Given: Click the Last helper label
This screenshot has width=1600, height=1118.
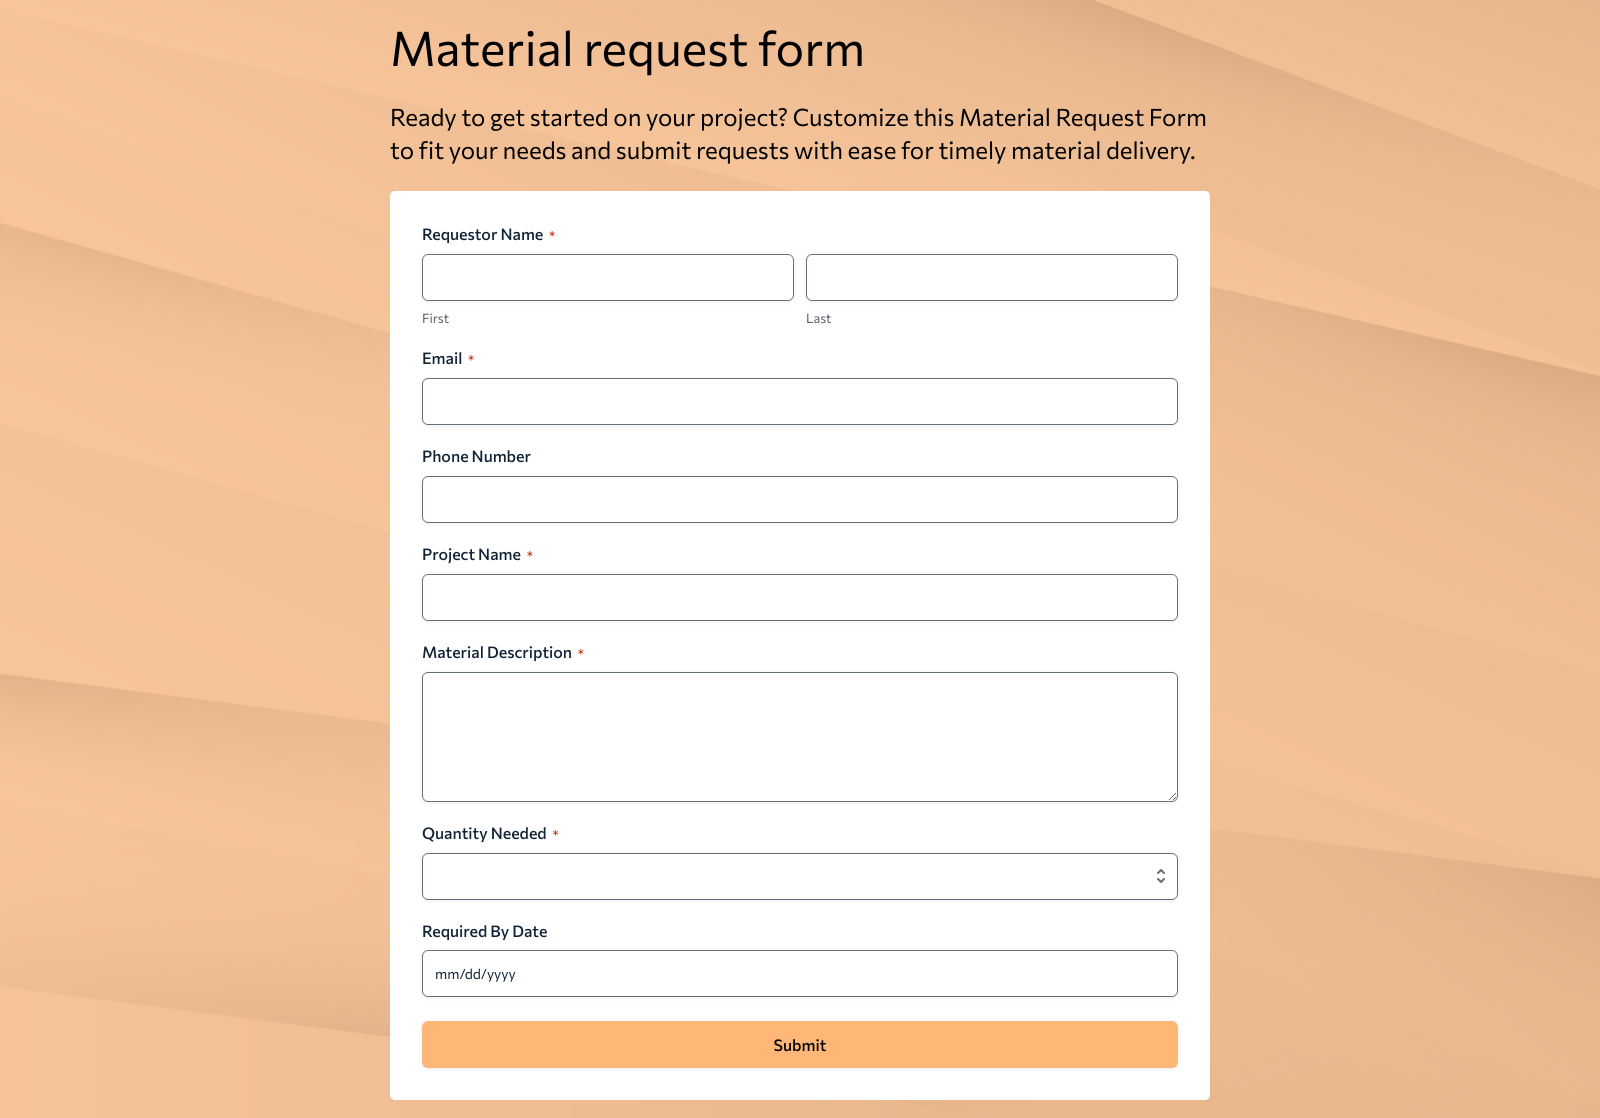Looking at the screenshot, I should pos(818,318).
